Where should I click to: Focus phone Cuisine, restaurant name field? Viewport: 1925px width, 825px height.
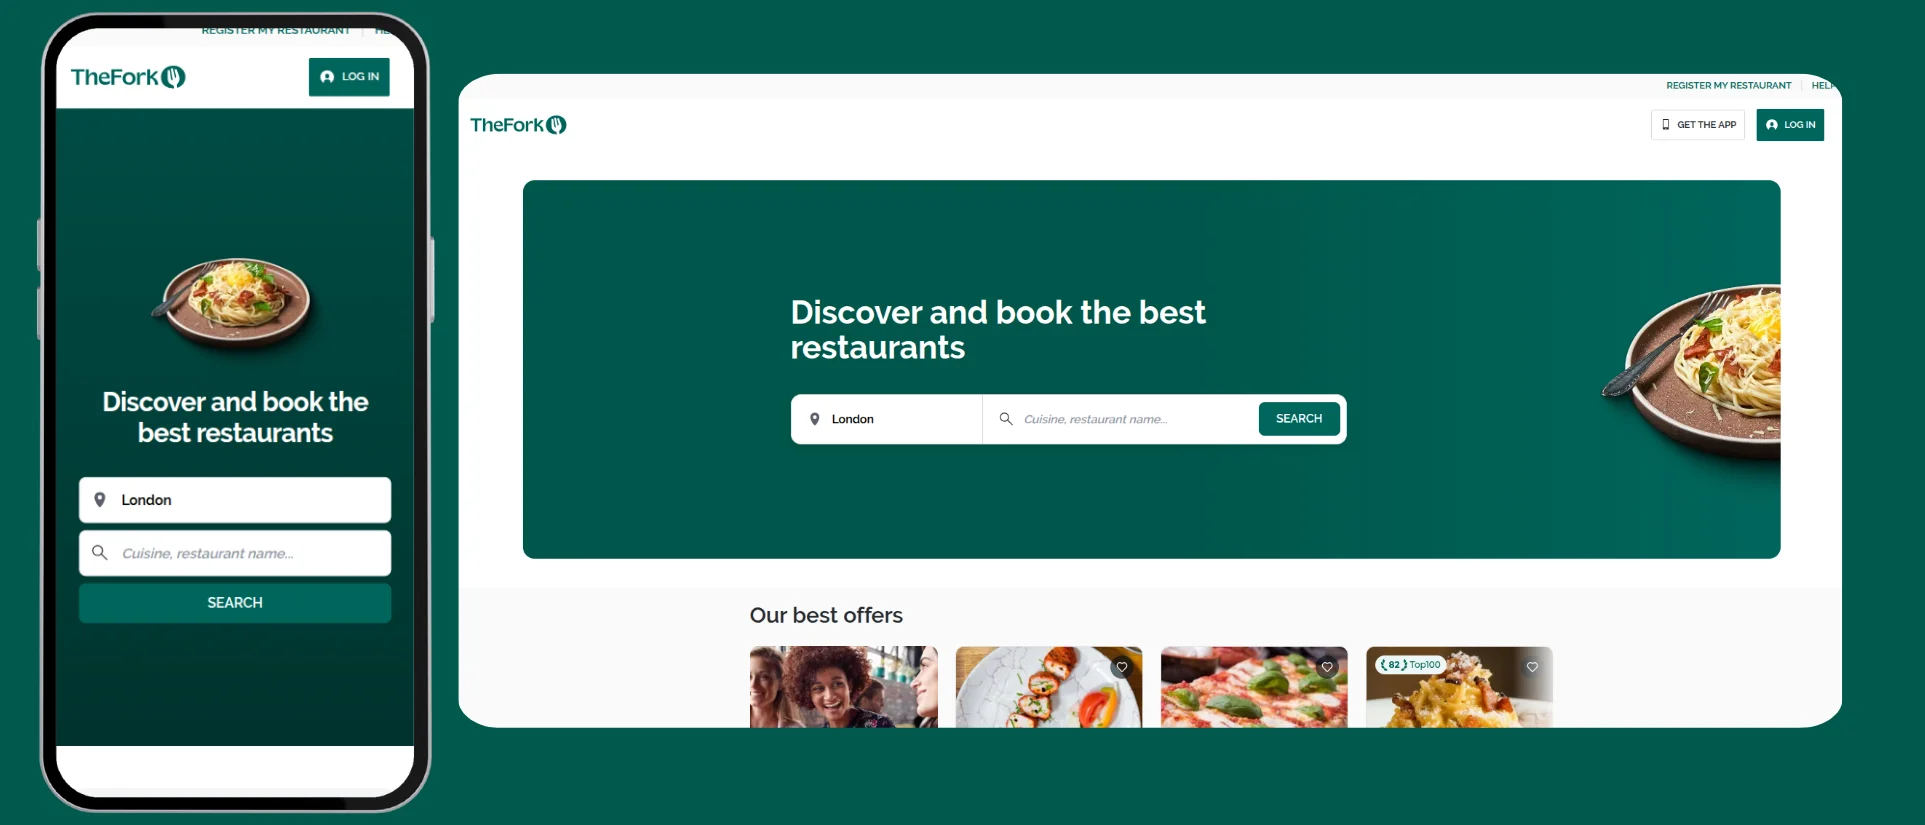pos(235,553)
